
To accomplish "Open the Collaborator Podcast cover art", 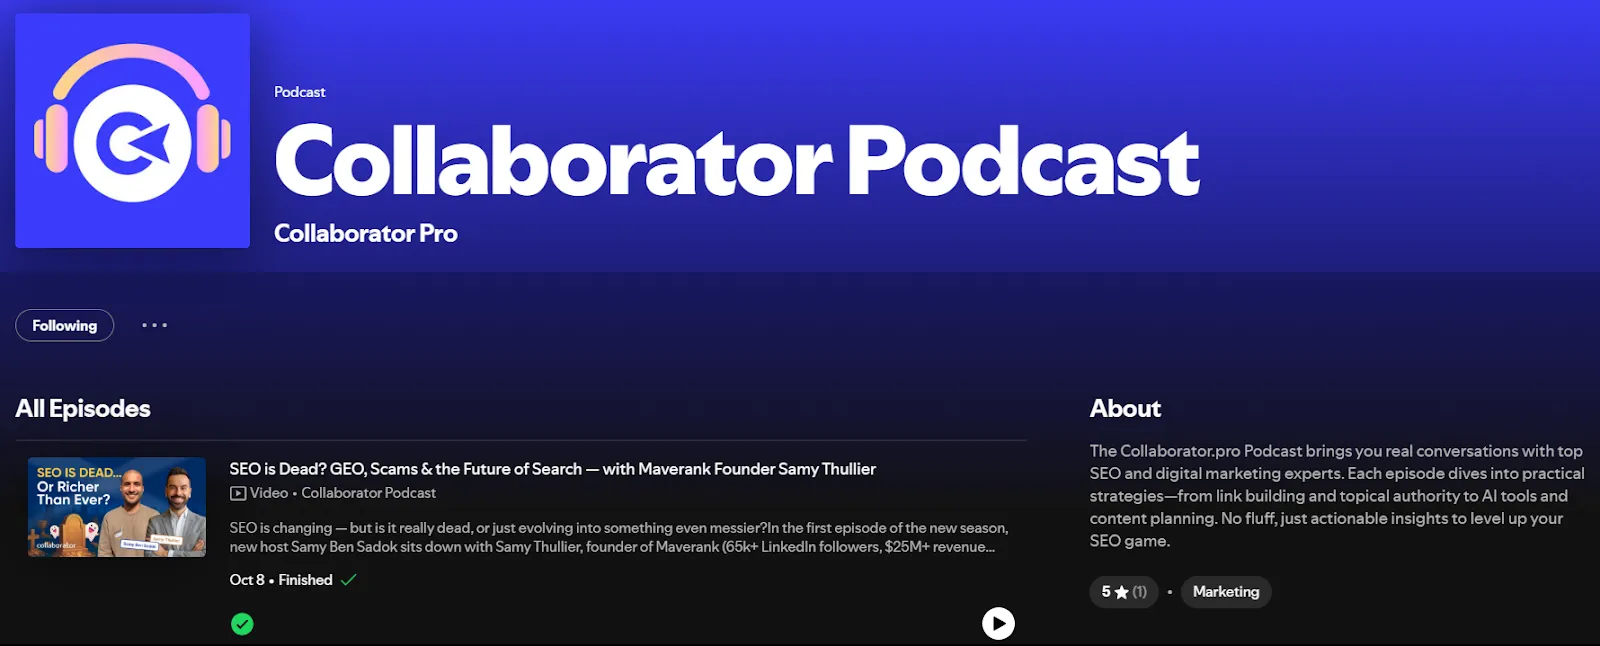I will click(x=132, y=130).
